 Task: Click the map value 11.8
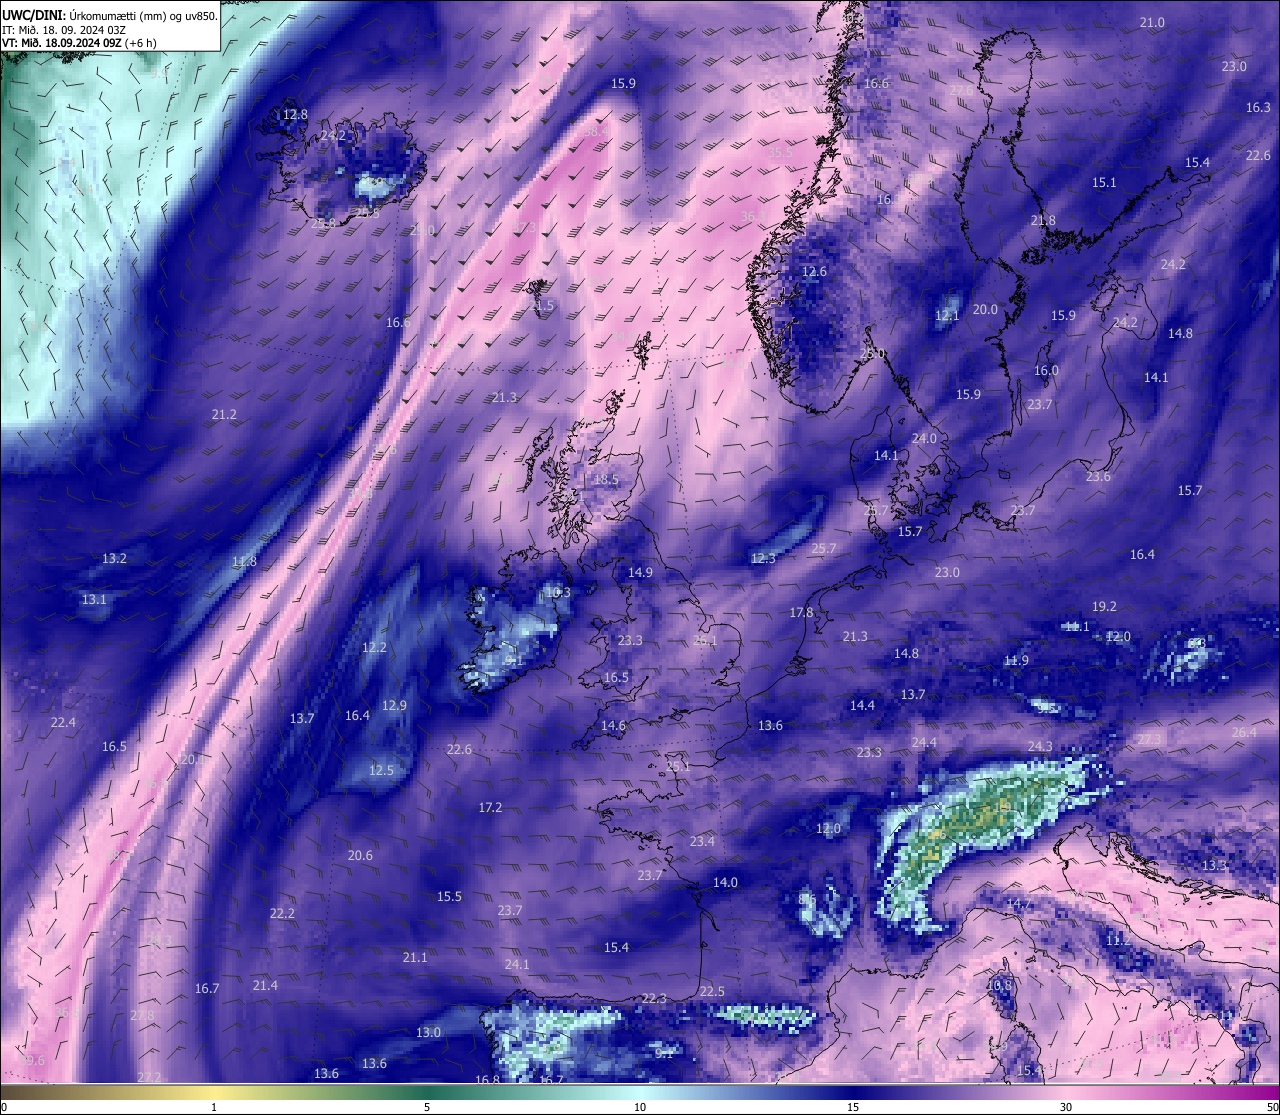pos(244,562)
